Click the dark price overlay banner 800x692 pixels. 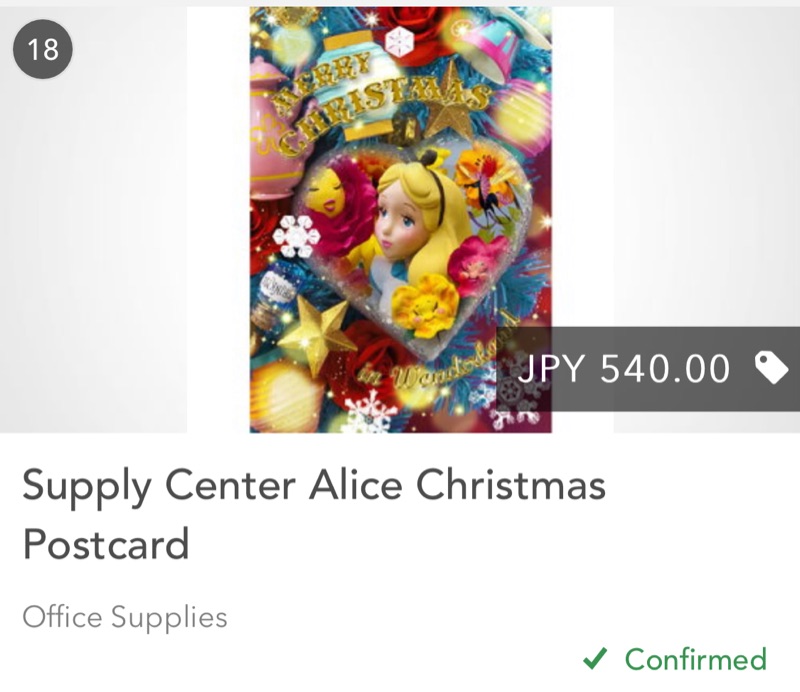(x=648, y=369)
